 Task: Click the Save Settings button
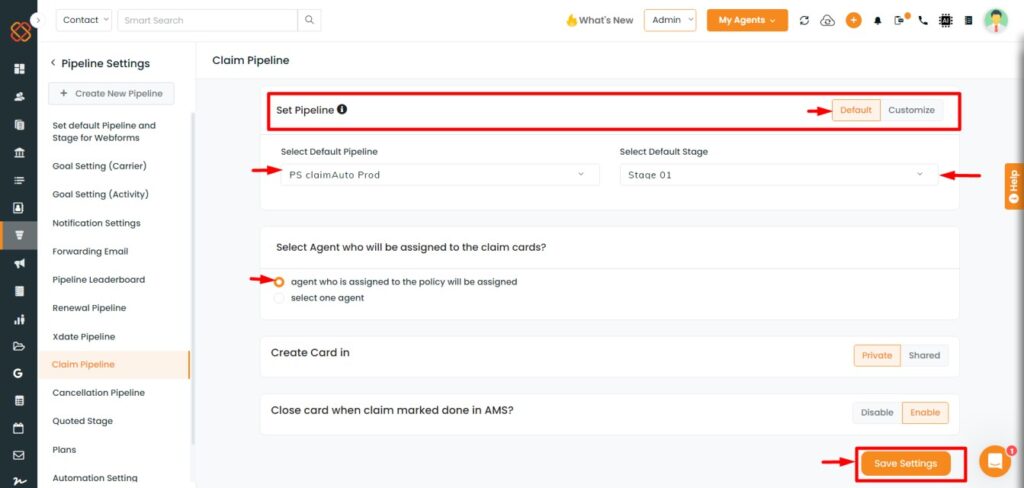pos(905,463)
